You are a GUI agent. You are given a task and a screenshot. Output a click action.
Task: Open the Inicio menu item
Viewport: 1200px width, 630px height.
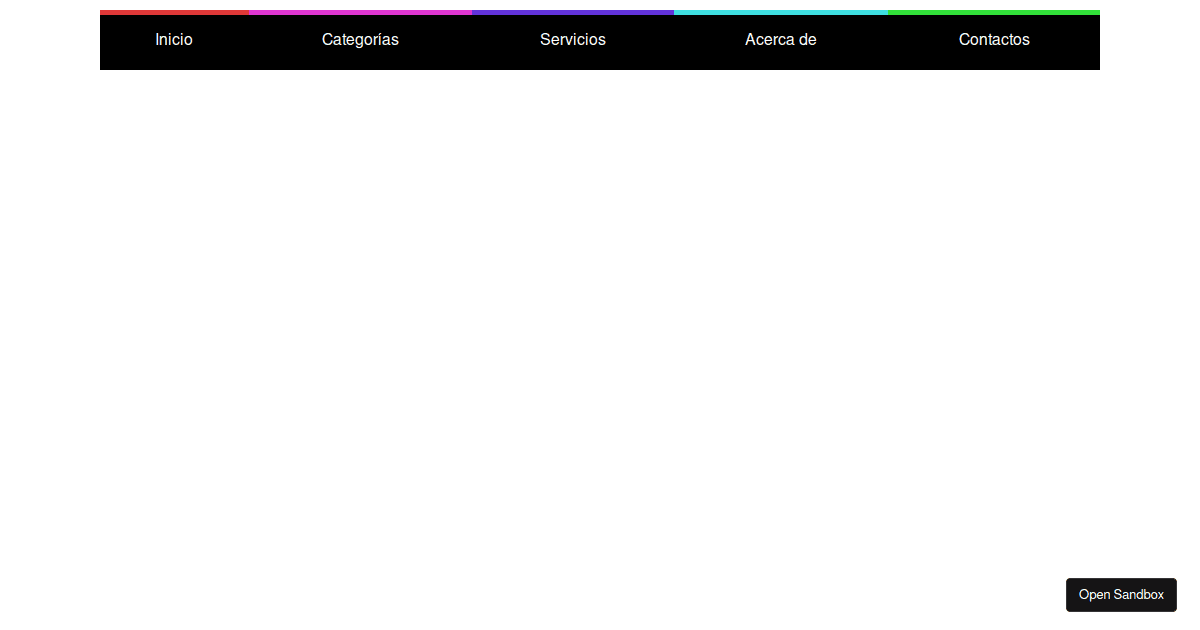[x=174, y=40]
